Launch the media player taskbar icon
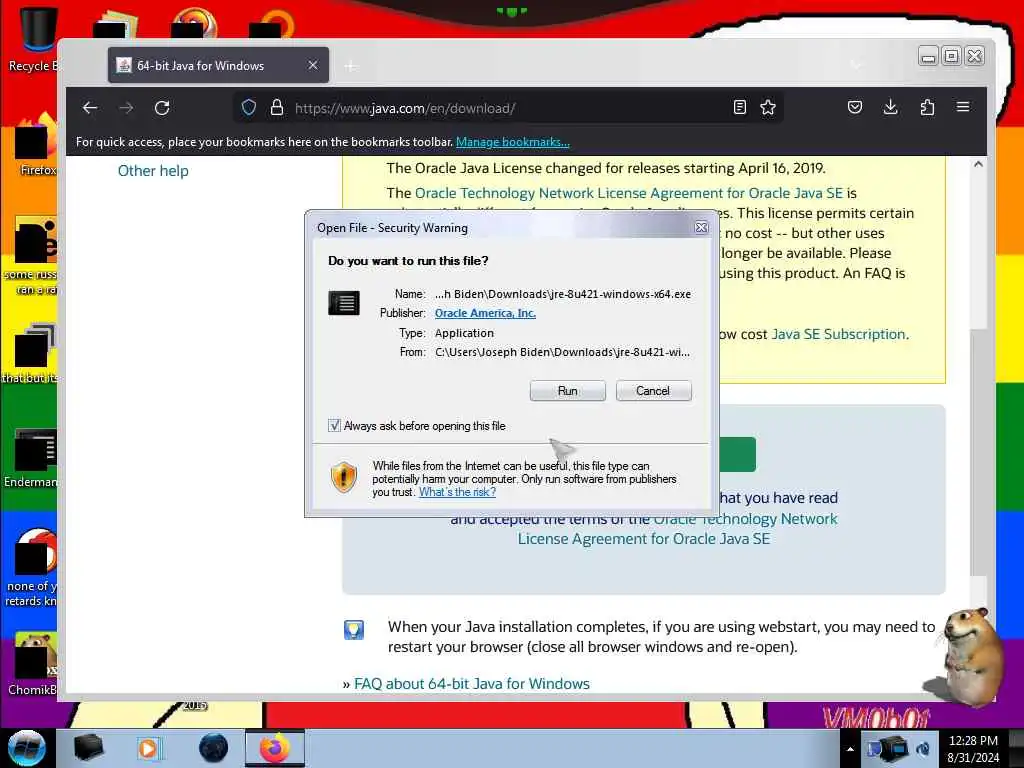The width and height of the screenshot is (1024, 768). click(150, 748)
